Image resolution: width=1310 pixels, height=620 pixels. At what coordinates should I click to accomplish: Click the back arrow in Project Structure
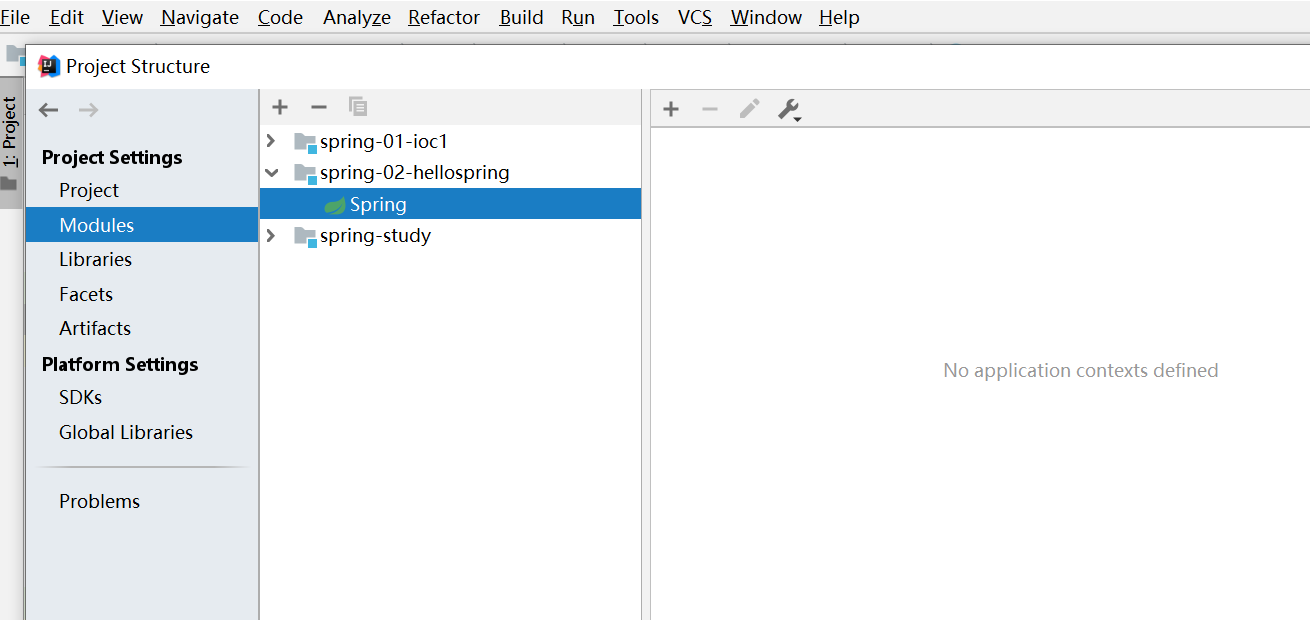pyautogui.click(x=49, y=110)
